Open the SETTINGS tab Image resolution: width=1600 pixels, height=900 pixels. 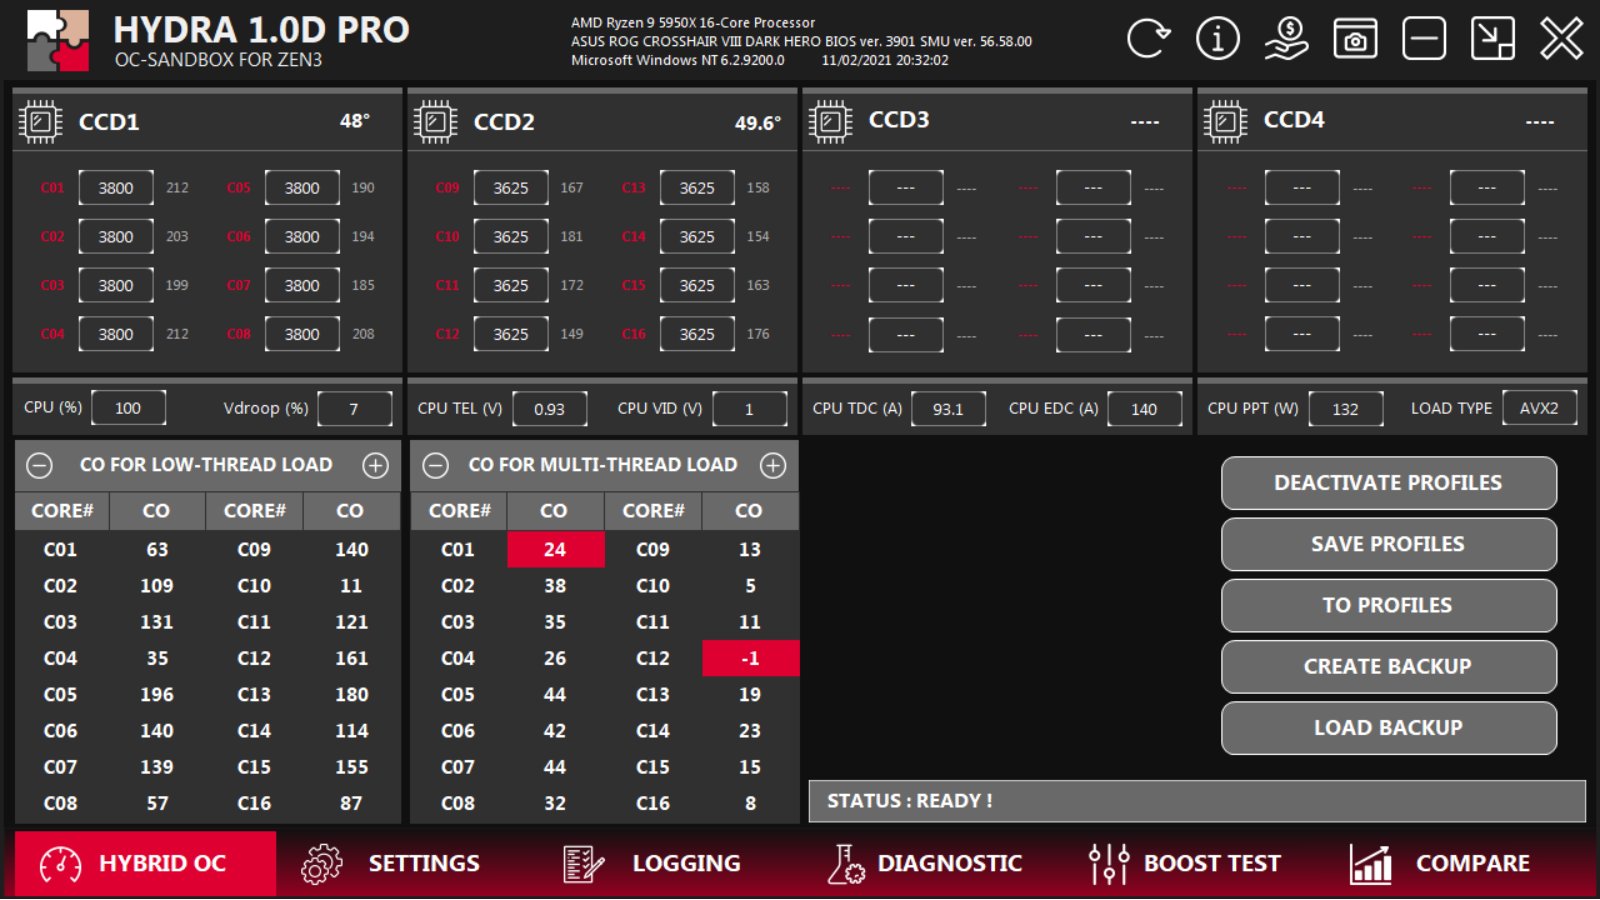(391, 863)
